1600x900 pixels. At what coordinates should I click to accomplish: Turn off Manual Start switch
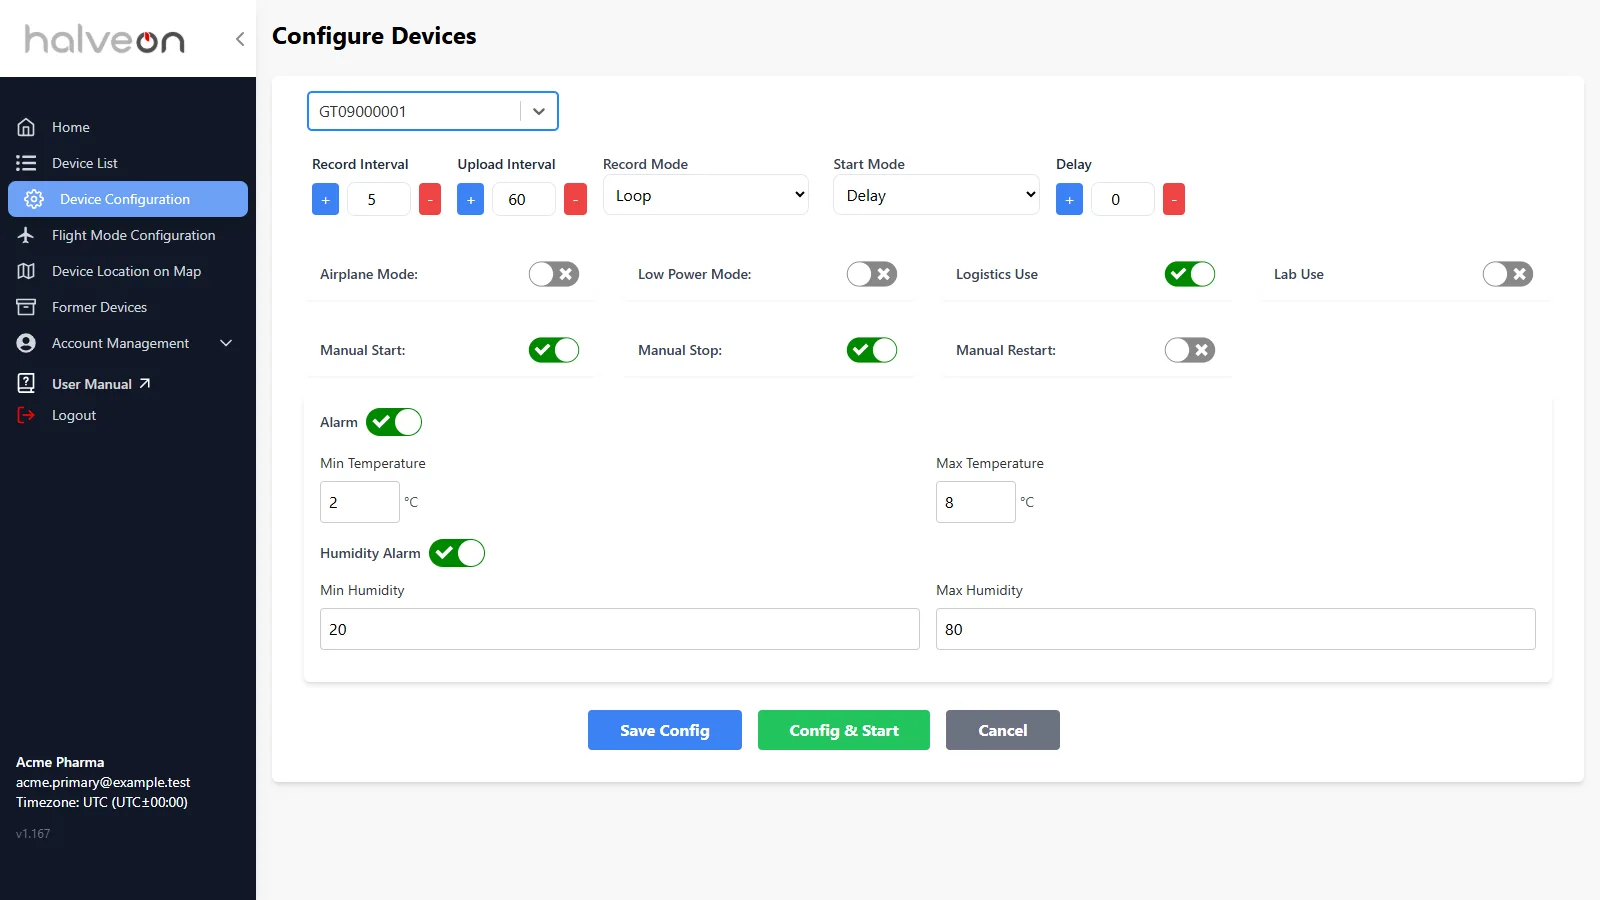point(554,350)
